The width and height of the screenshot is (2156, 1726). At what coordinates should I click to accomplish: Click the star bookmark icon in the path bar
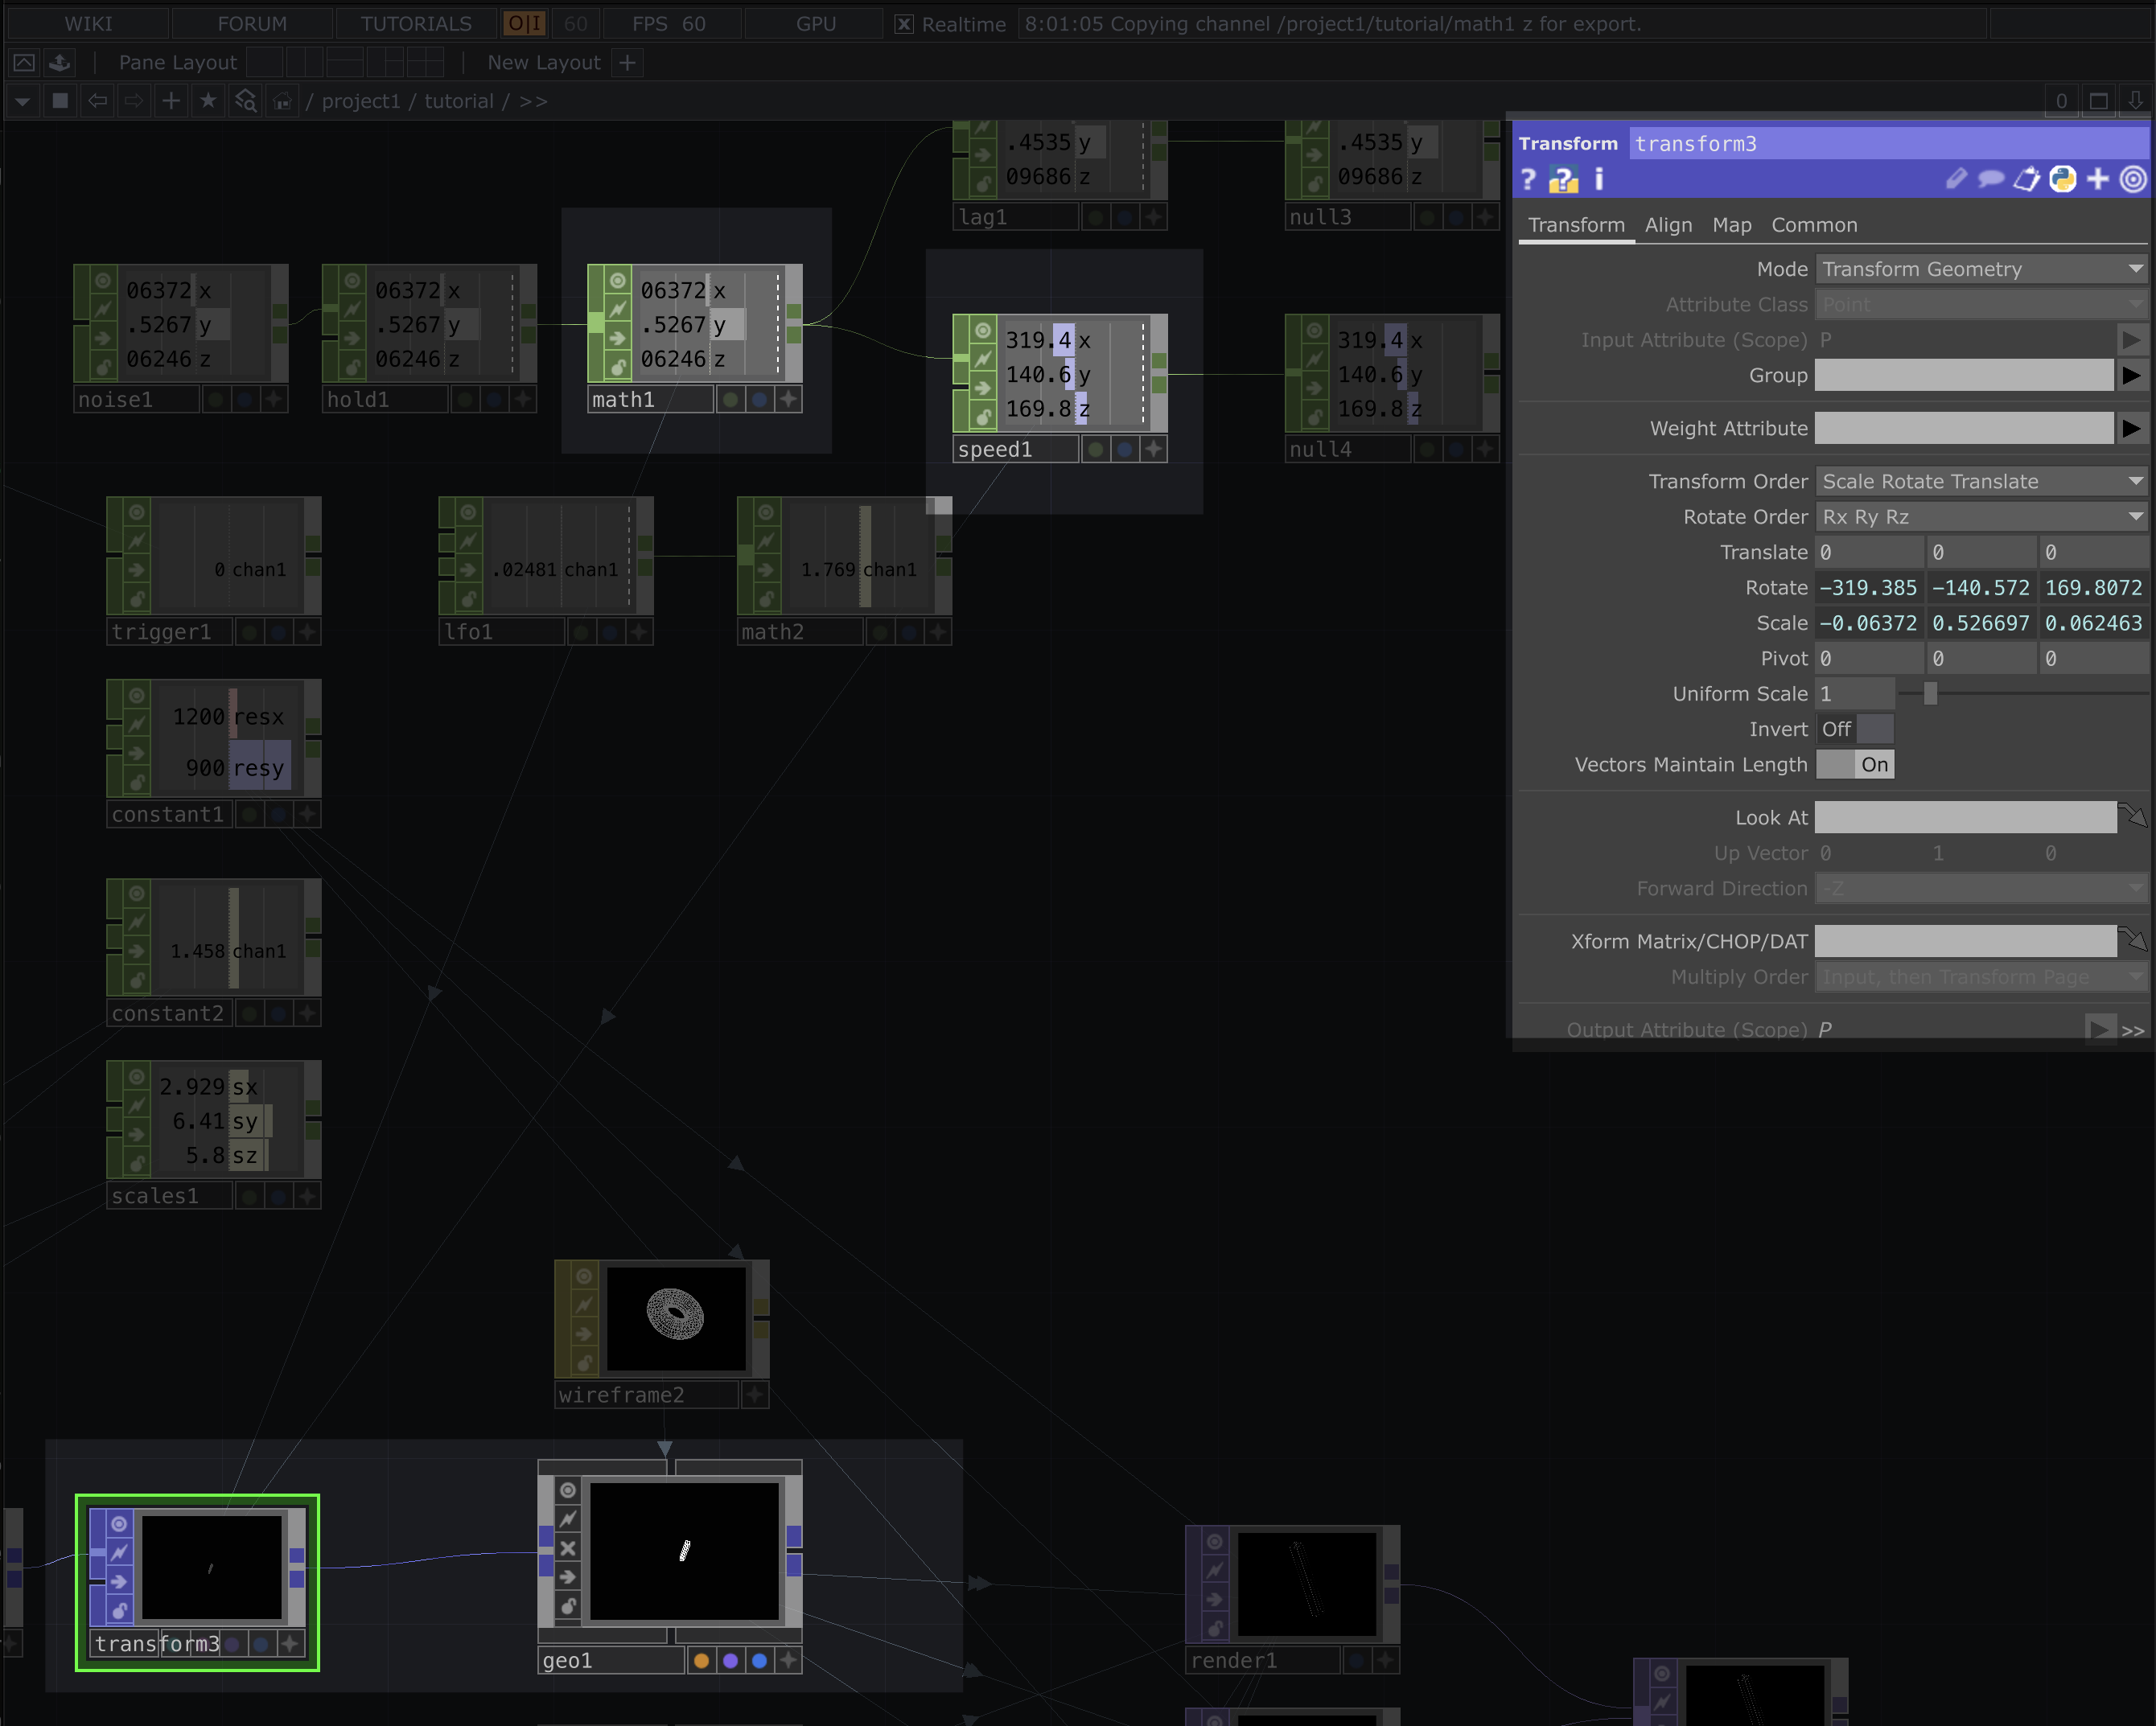[x=208, y=101]
